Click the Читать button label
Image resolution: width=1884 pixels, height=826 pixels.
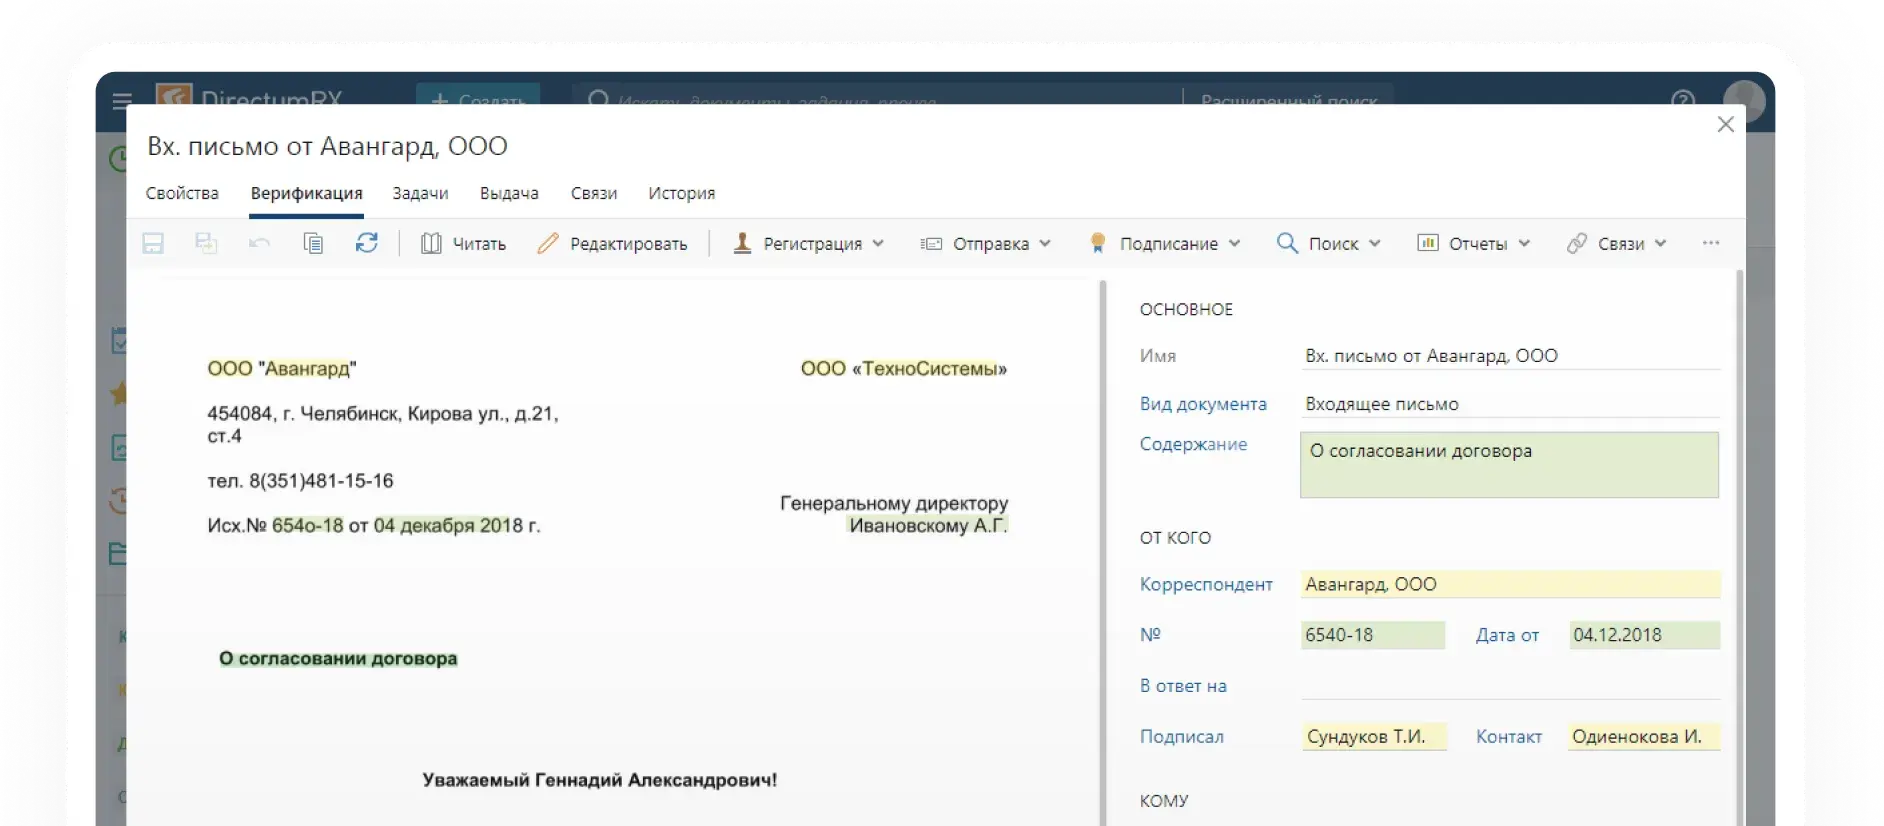click(479, 244)
